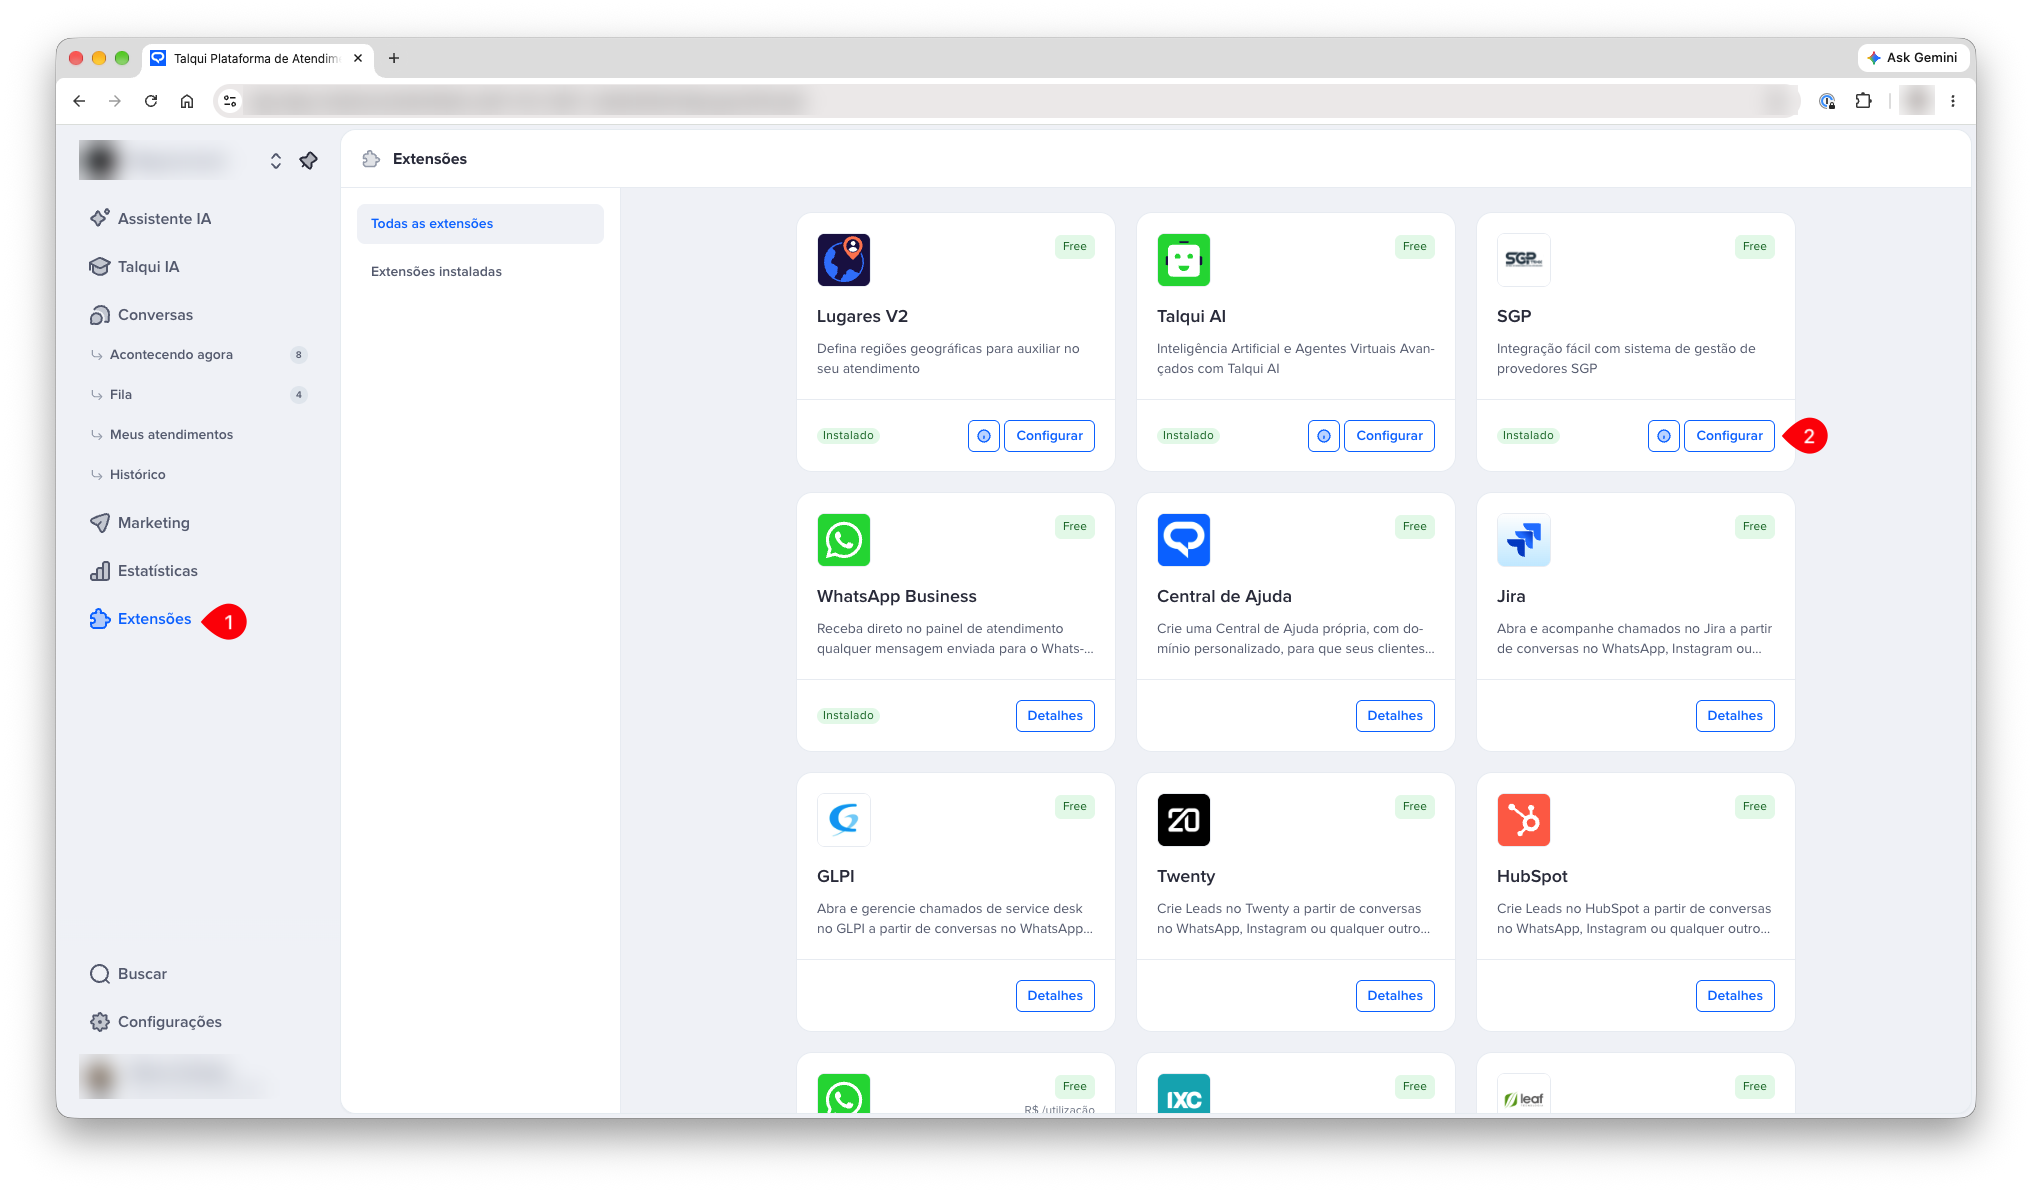The image size is (2032, 1192).
Task: Click the GLPI logo icon
Action: point(844,820)
